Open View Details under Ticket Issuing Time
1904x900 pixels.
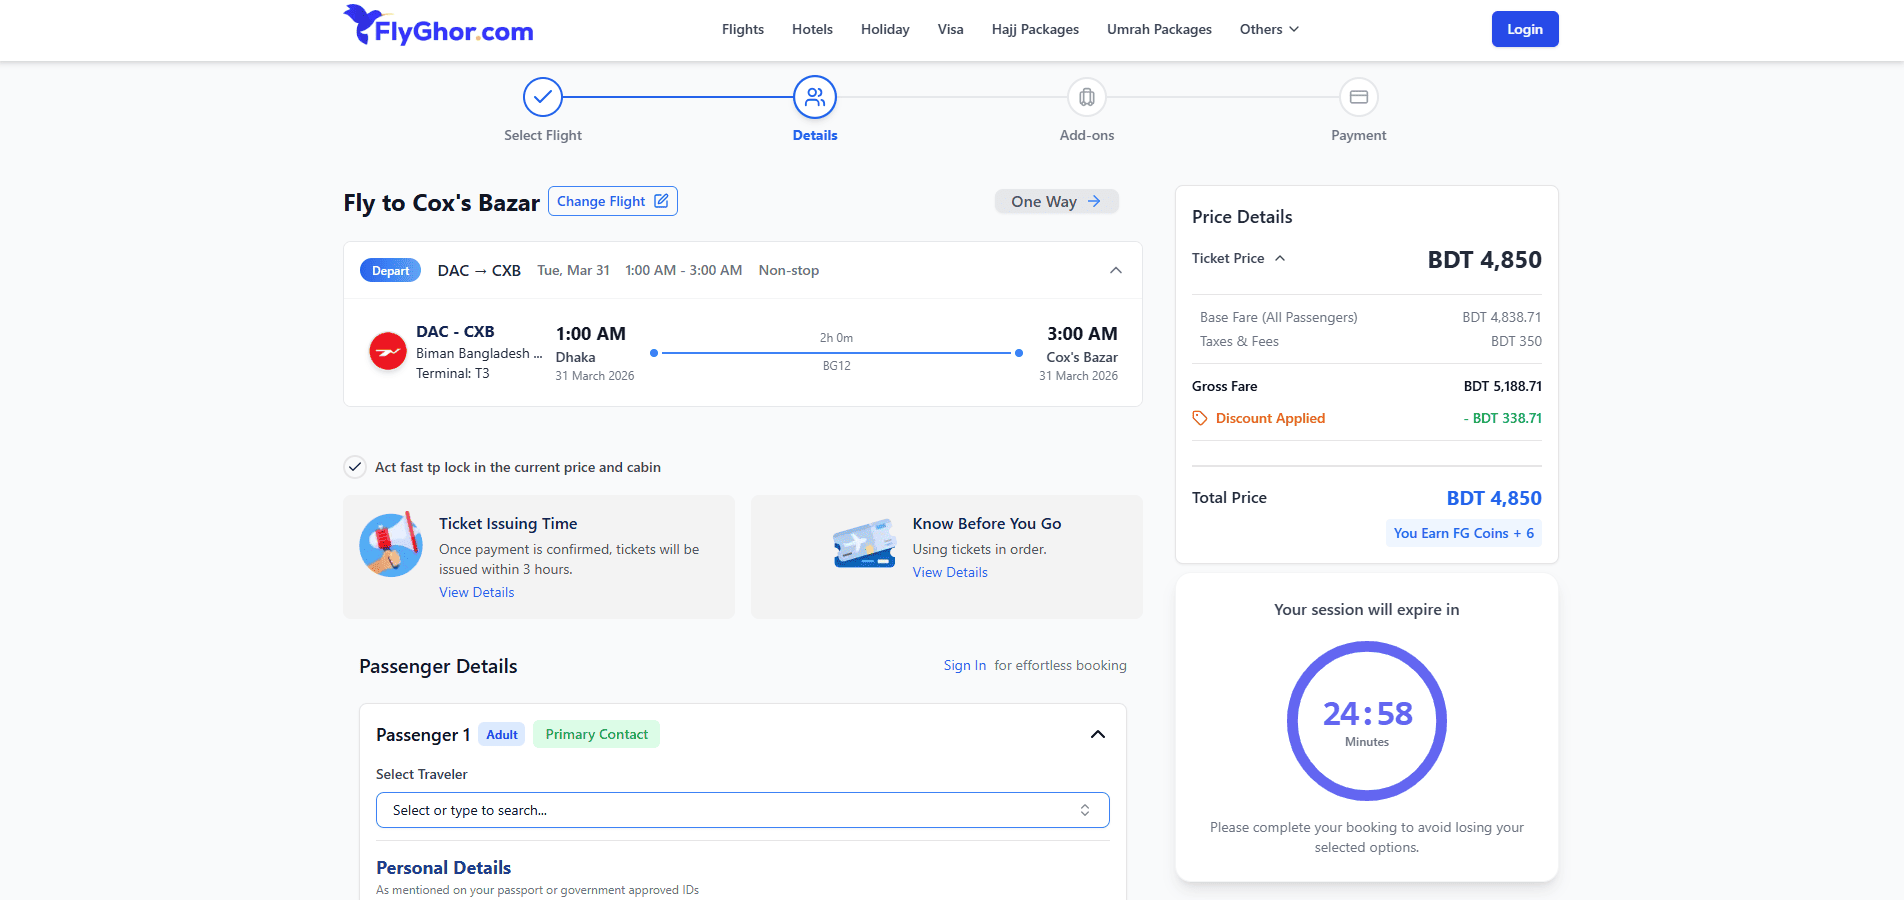tap(477, 592)
